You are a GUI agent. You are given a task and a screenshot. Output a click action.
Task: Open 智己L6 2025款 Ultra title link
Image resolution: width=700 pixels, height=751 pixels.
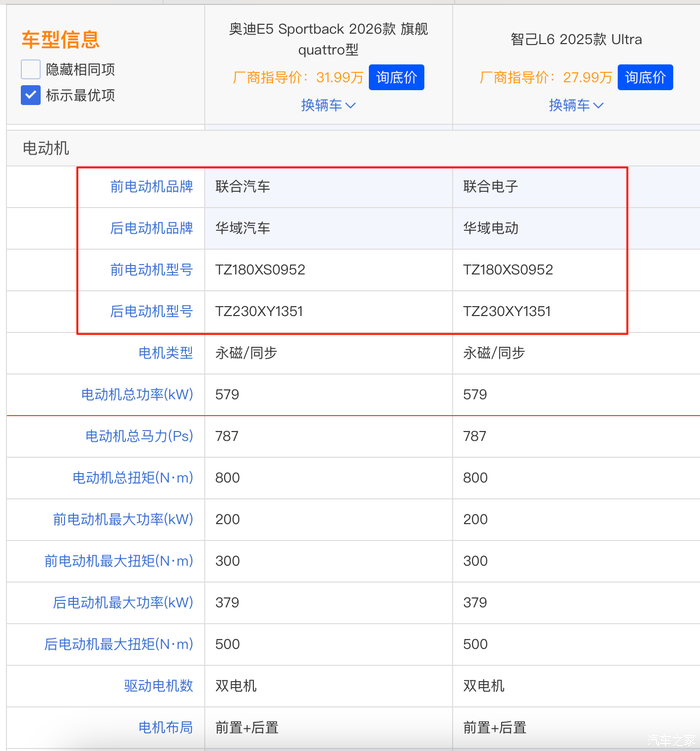point(576,39)
